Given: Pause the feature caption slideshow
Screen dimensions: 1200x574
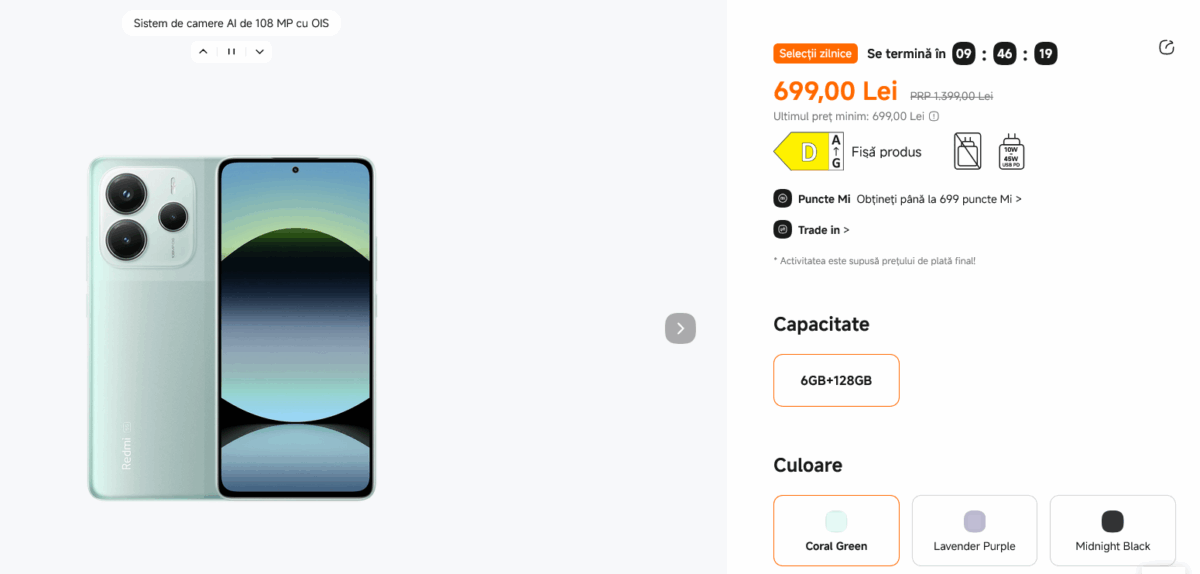Looking at the screenshot, I should [231, 52].
